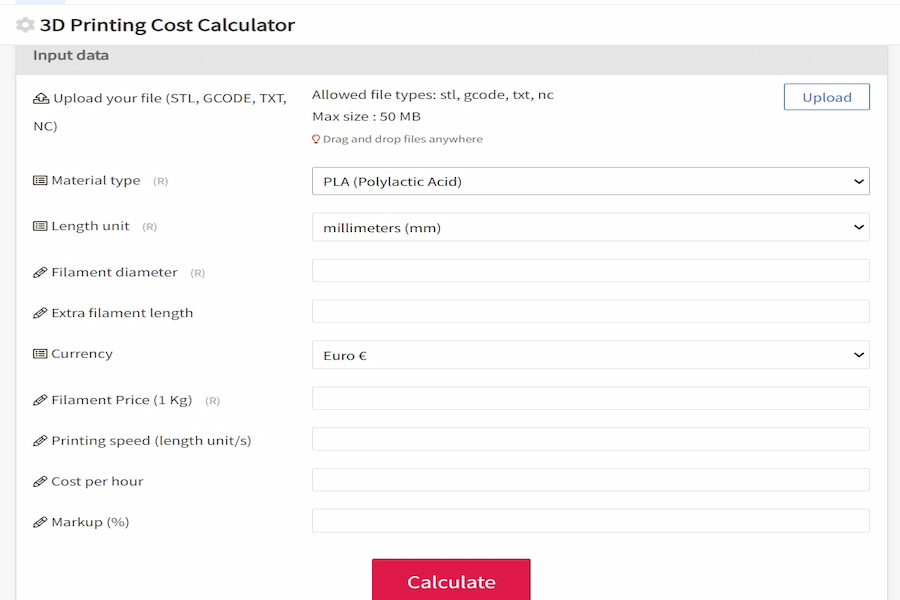900x600 pixels.
Task: Click the pencil icon beside Extra filament length
Action: 40,313
